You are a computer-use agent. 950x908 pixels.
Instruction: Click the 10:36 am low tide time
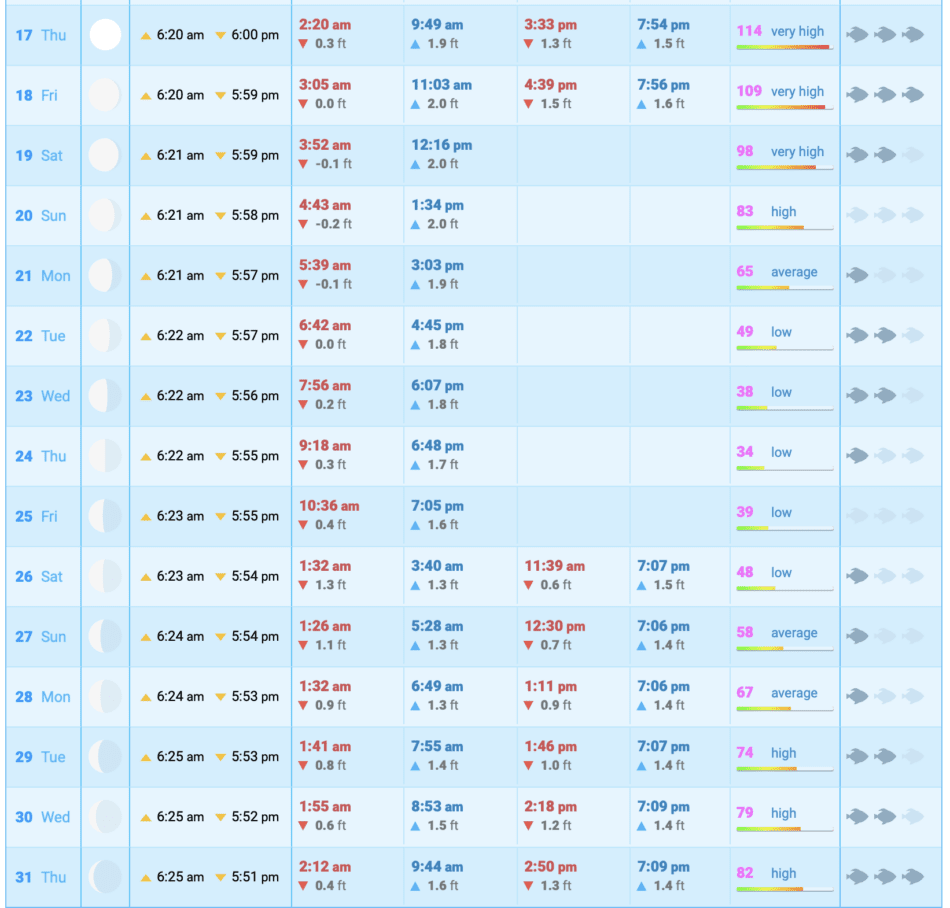click(329, 506)
